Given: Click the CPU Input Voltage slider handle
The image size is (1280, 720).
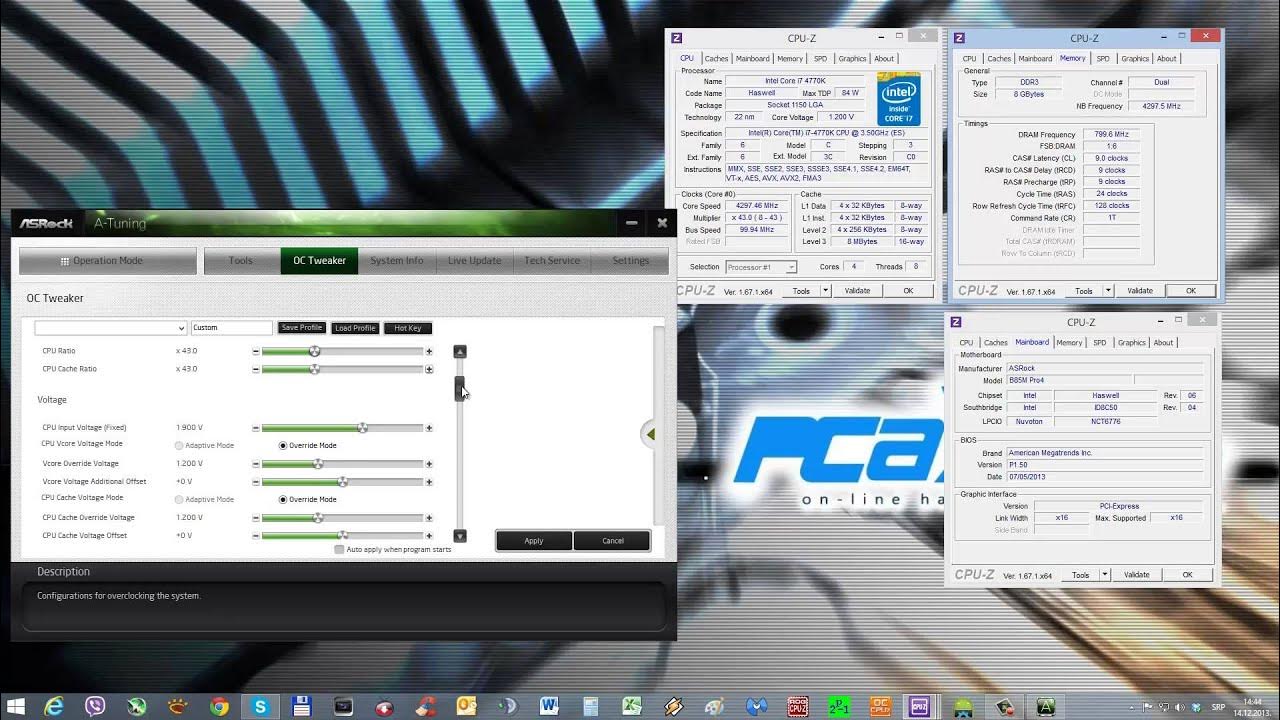Looking at the screenshot, I should pyautogui.click(x=362, y=428).
